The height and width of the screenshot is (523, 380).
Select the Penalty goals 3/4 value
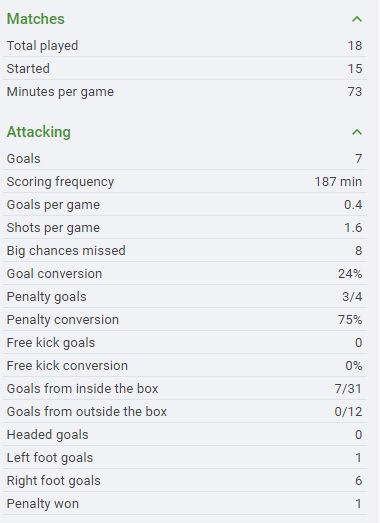click(352, 297)
